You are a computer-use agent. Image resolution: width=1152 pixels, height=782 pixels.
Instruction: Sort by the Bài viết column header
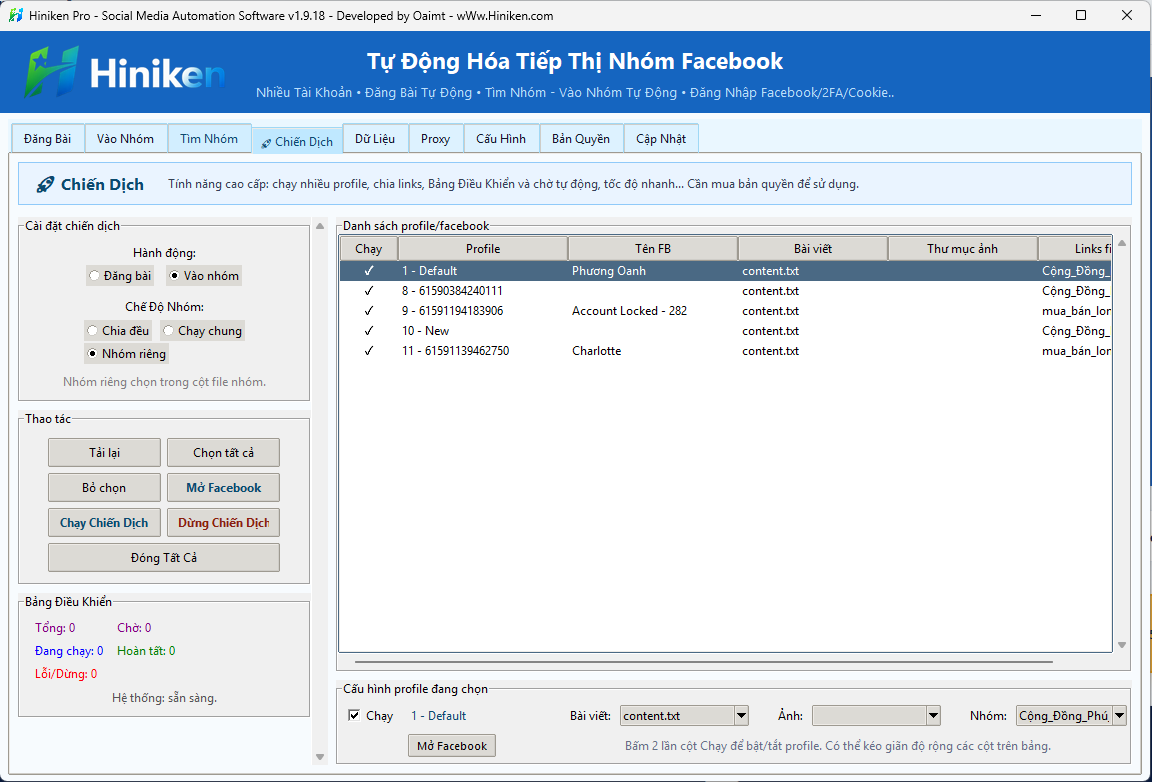(813, 248)
